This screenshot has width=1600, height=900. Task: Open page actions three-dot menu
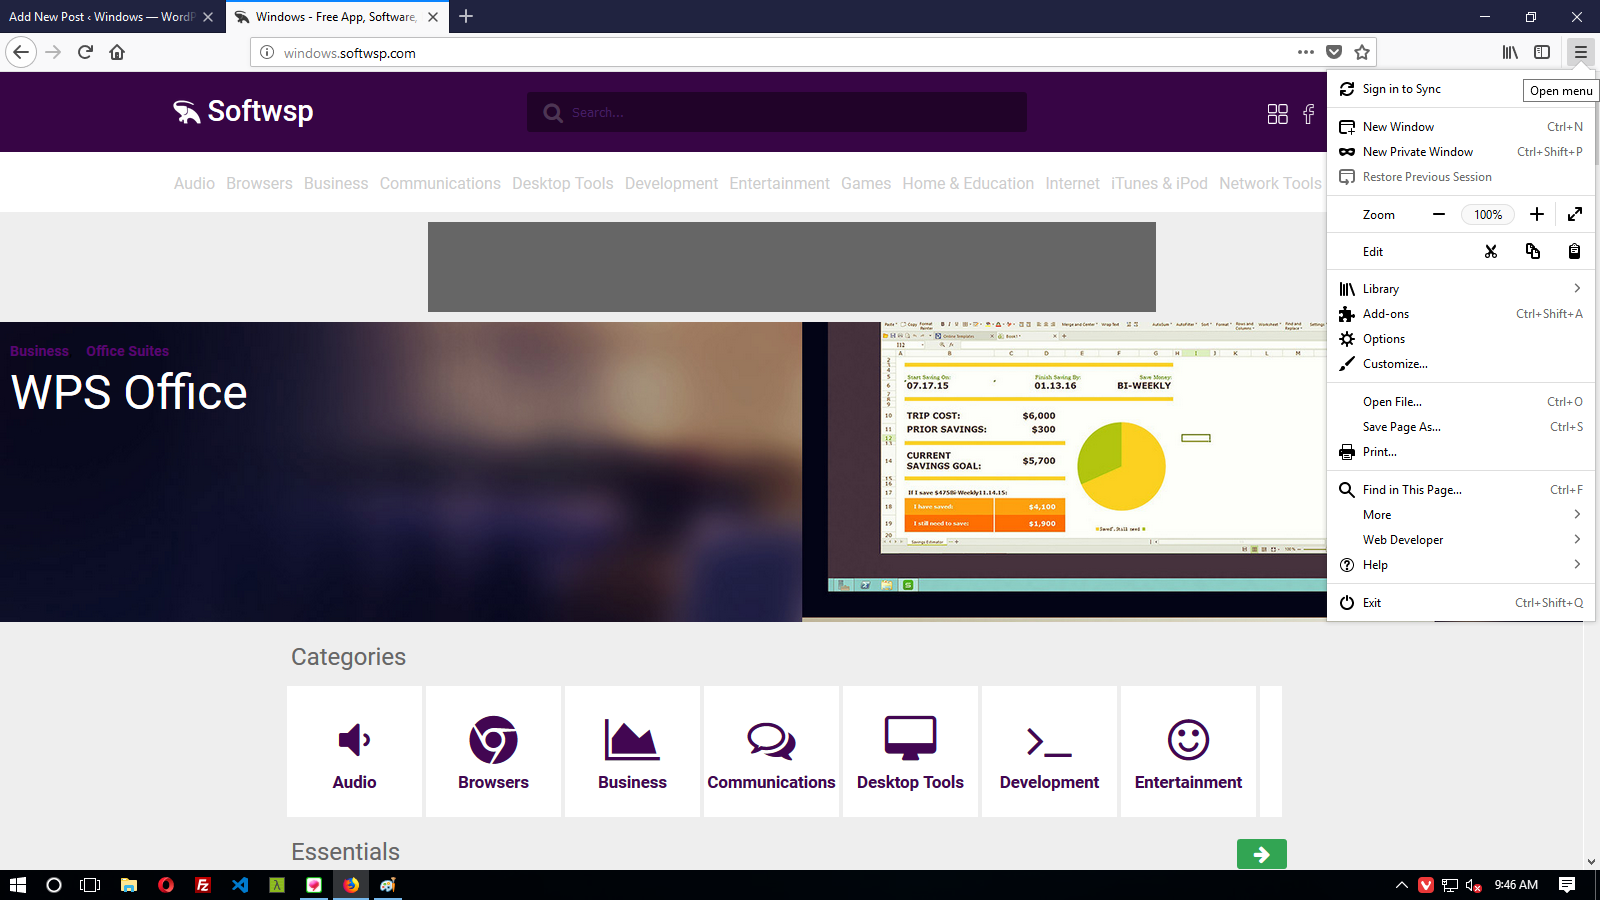pos(1306,52)
